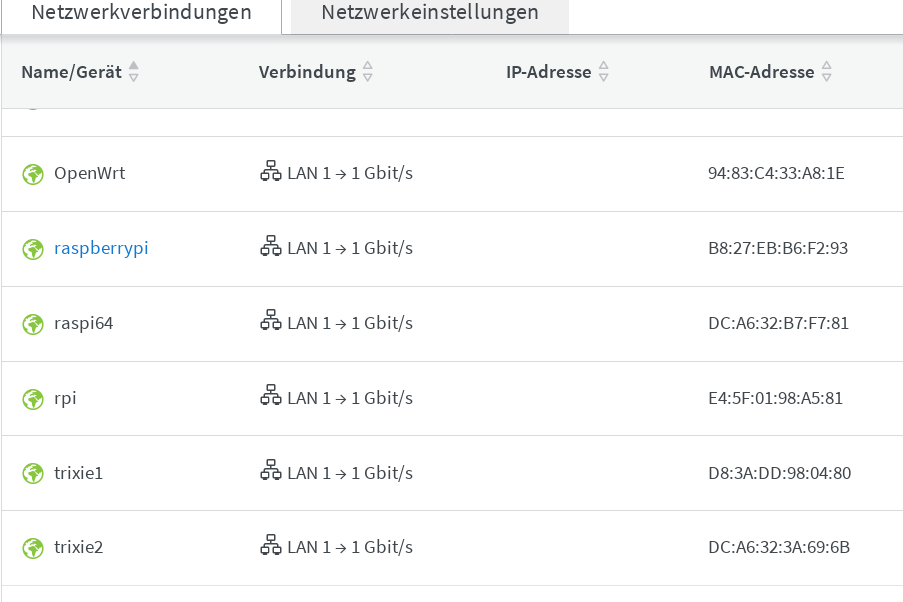The width and height of the screenshot is (903, 602).
Task: Click the globe icon next to OpenWrt
Action: 33,174
